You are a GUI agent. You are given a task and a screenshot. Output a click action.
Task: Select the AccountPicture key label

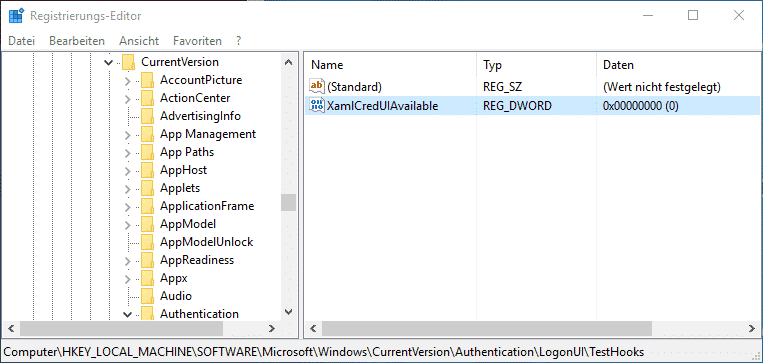pos(201,80)
